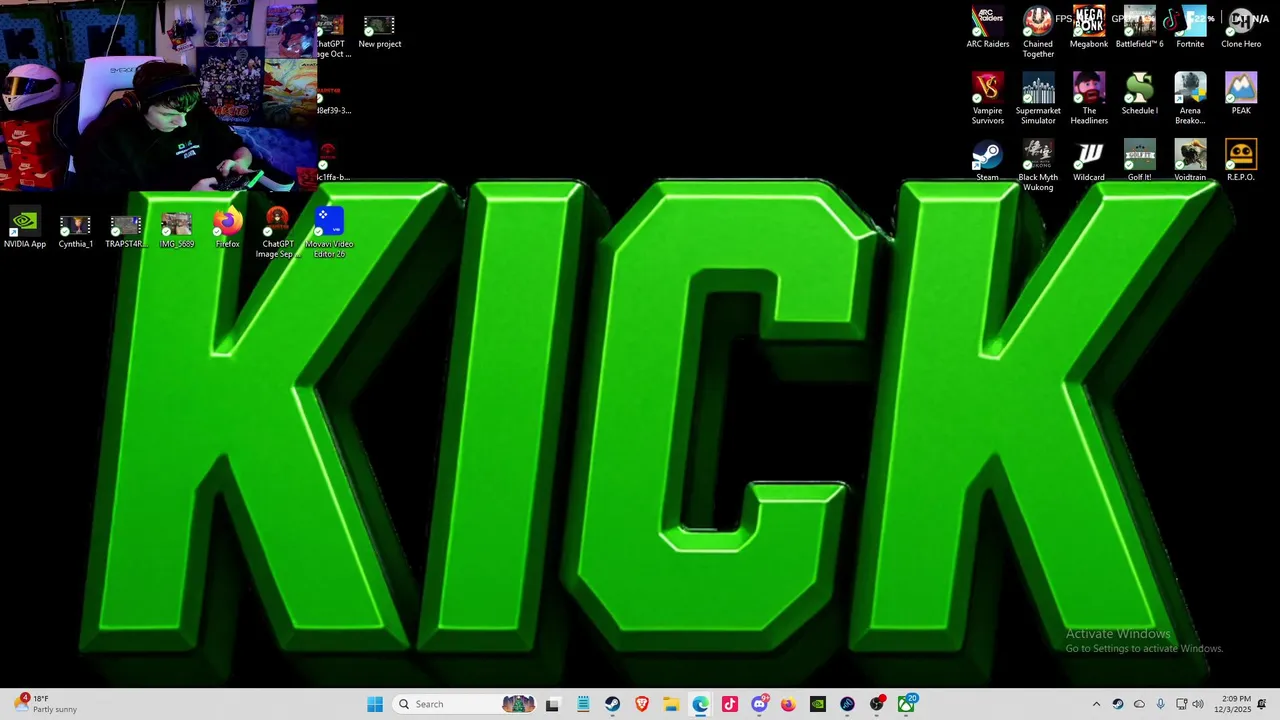Open TikTok app on taskbar
The height and width of the screenshot is (720, 1280).
pos(730,704)
